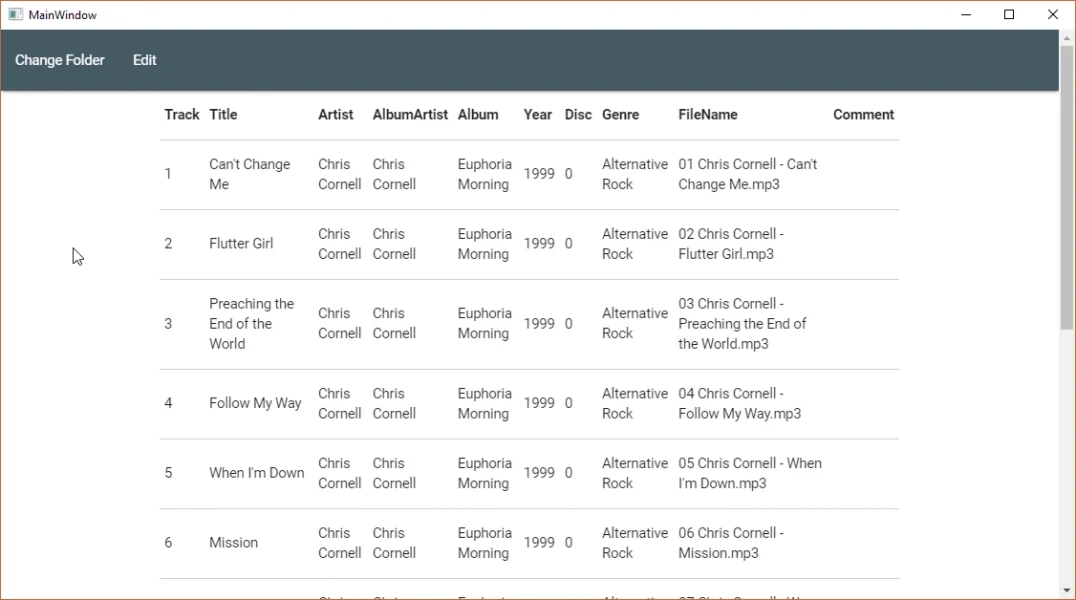Click the MainWindow app icon in title bar

[x=15, y=15]
